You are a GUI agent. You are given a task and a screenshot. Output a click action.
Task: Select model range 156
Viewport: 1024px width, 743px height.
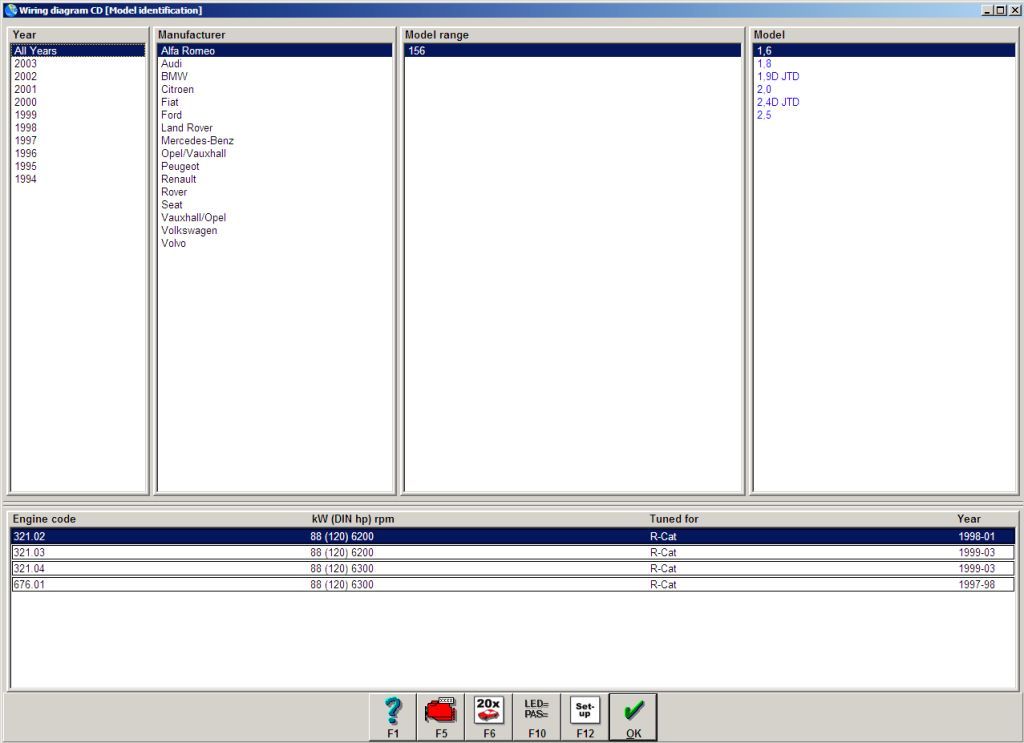coord(573,50)
